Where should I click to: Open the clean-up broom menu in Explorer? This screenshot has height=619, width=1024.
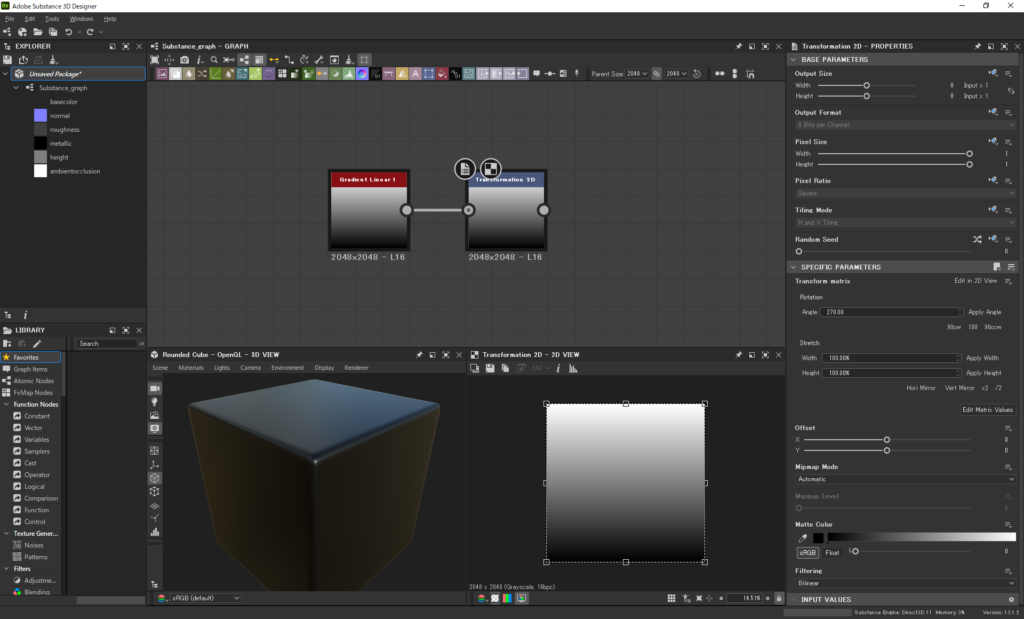(x=54, y=60)
